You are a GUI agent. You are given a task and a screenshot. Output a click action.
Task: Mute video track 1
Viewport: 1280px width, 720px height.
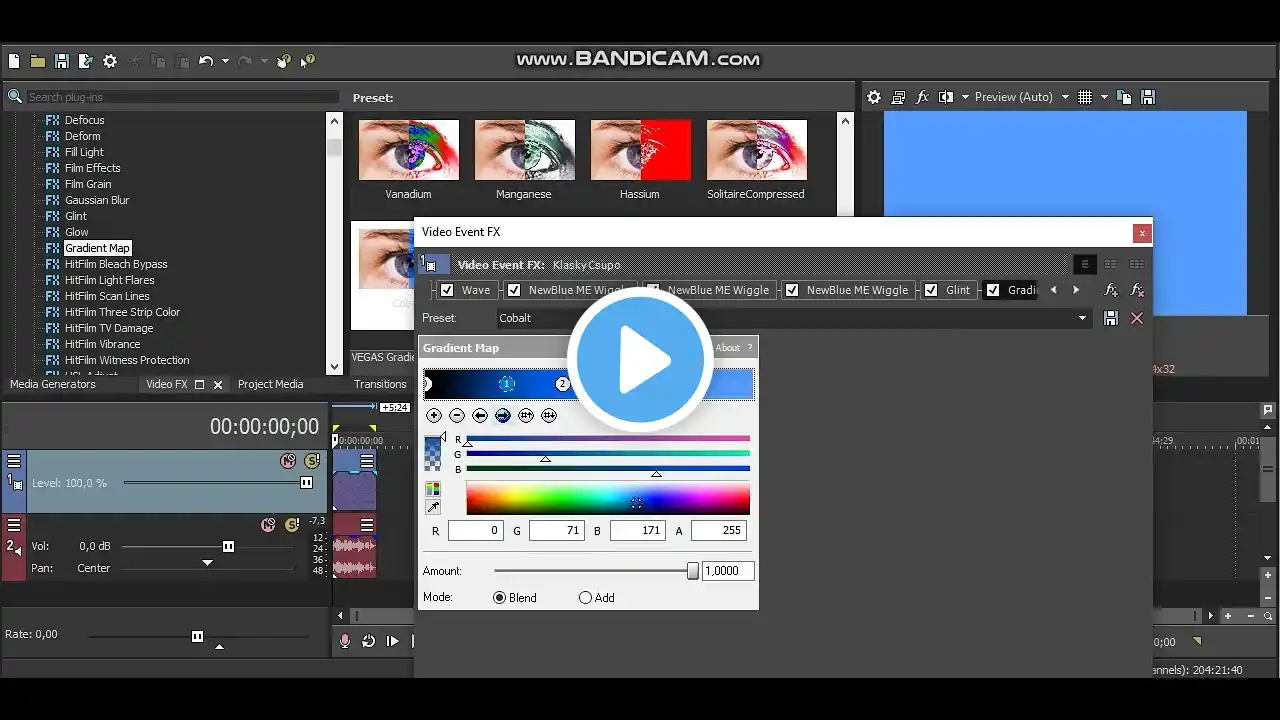click(288, 461)
